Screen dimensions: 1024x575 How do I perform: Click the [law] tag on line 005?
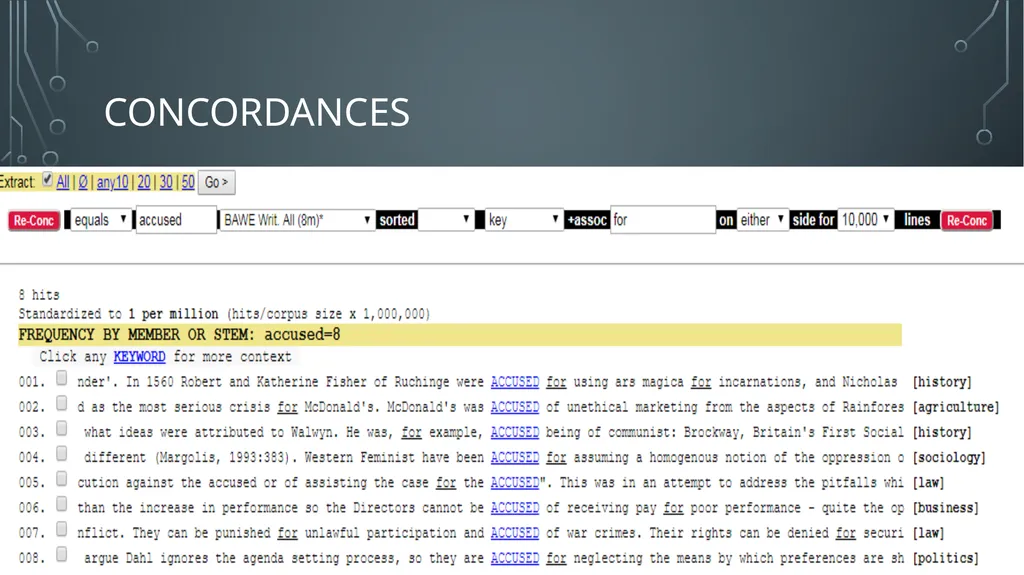point(928,483)
